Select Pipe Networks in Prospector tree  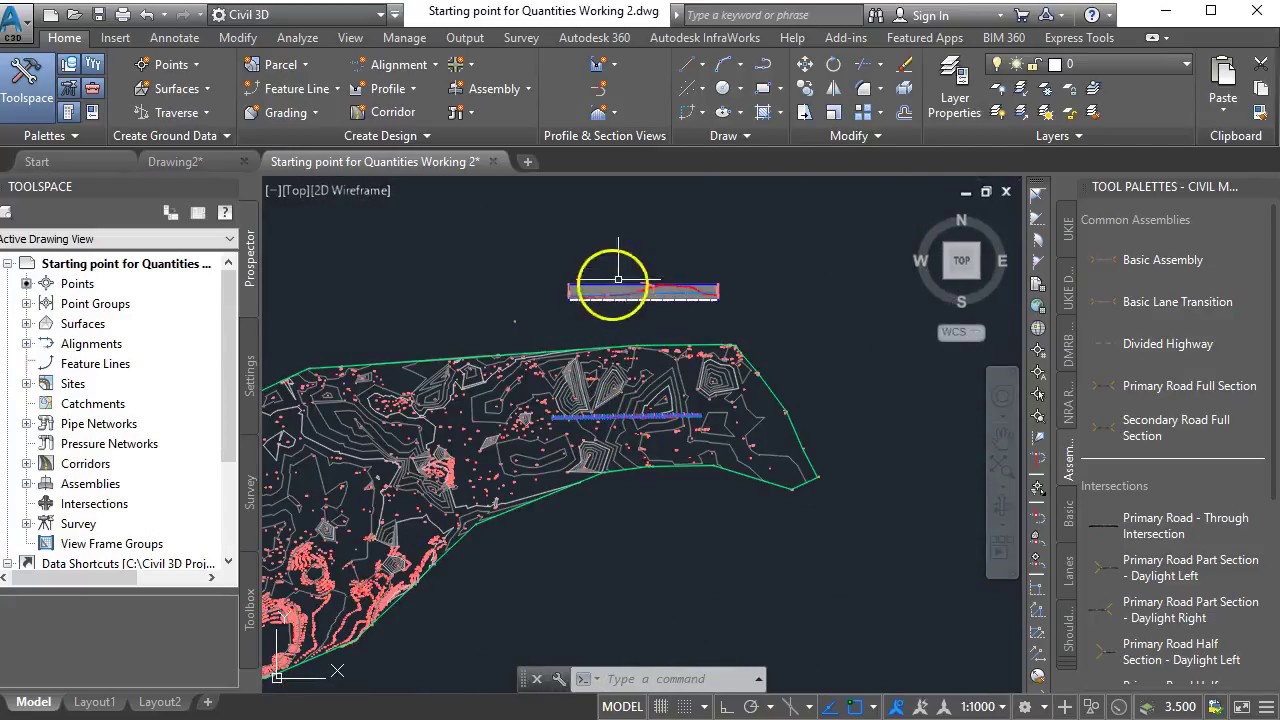click(99, 424)
